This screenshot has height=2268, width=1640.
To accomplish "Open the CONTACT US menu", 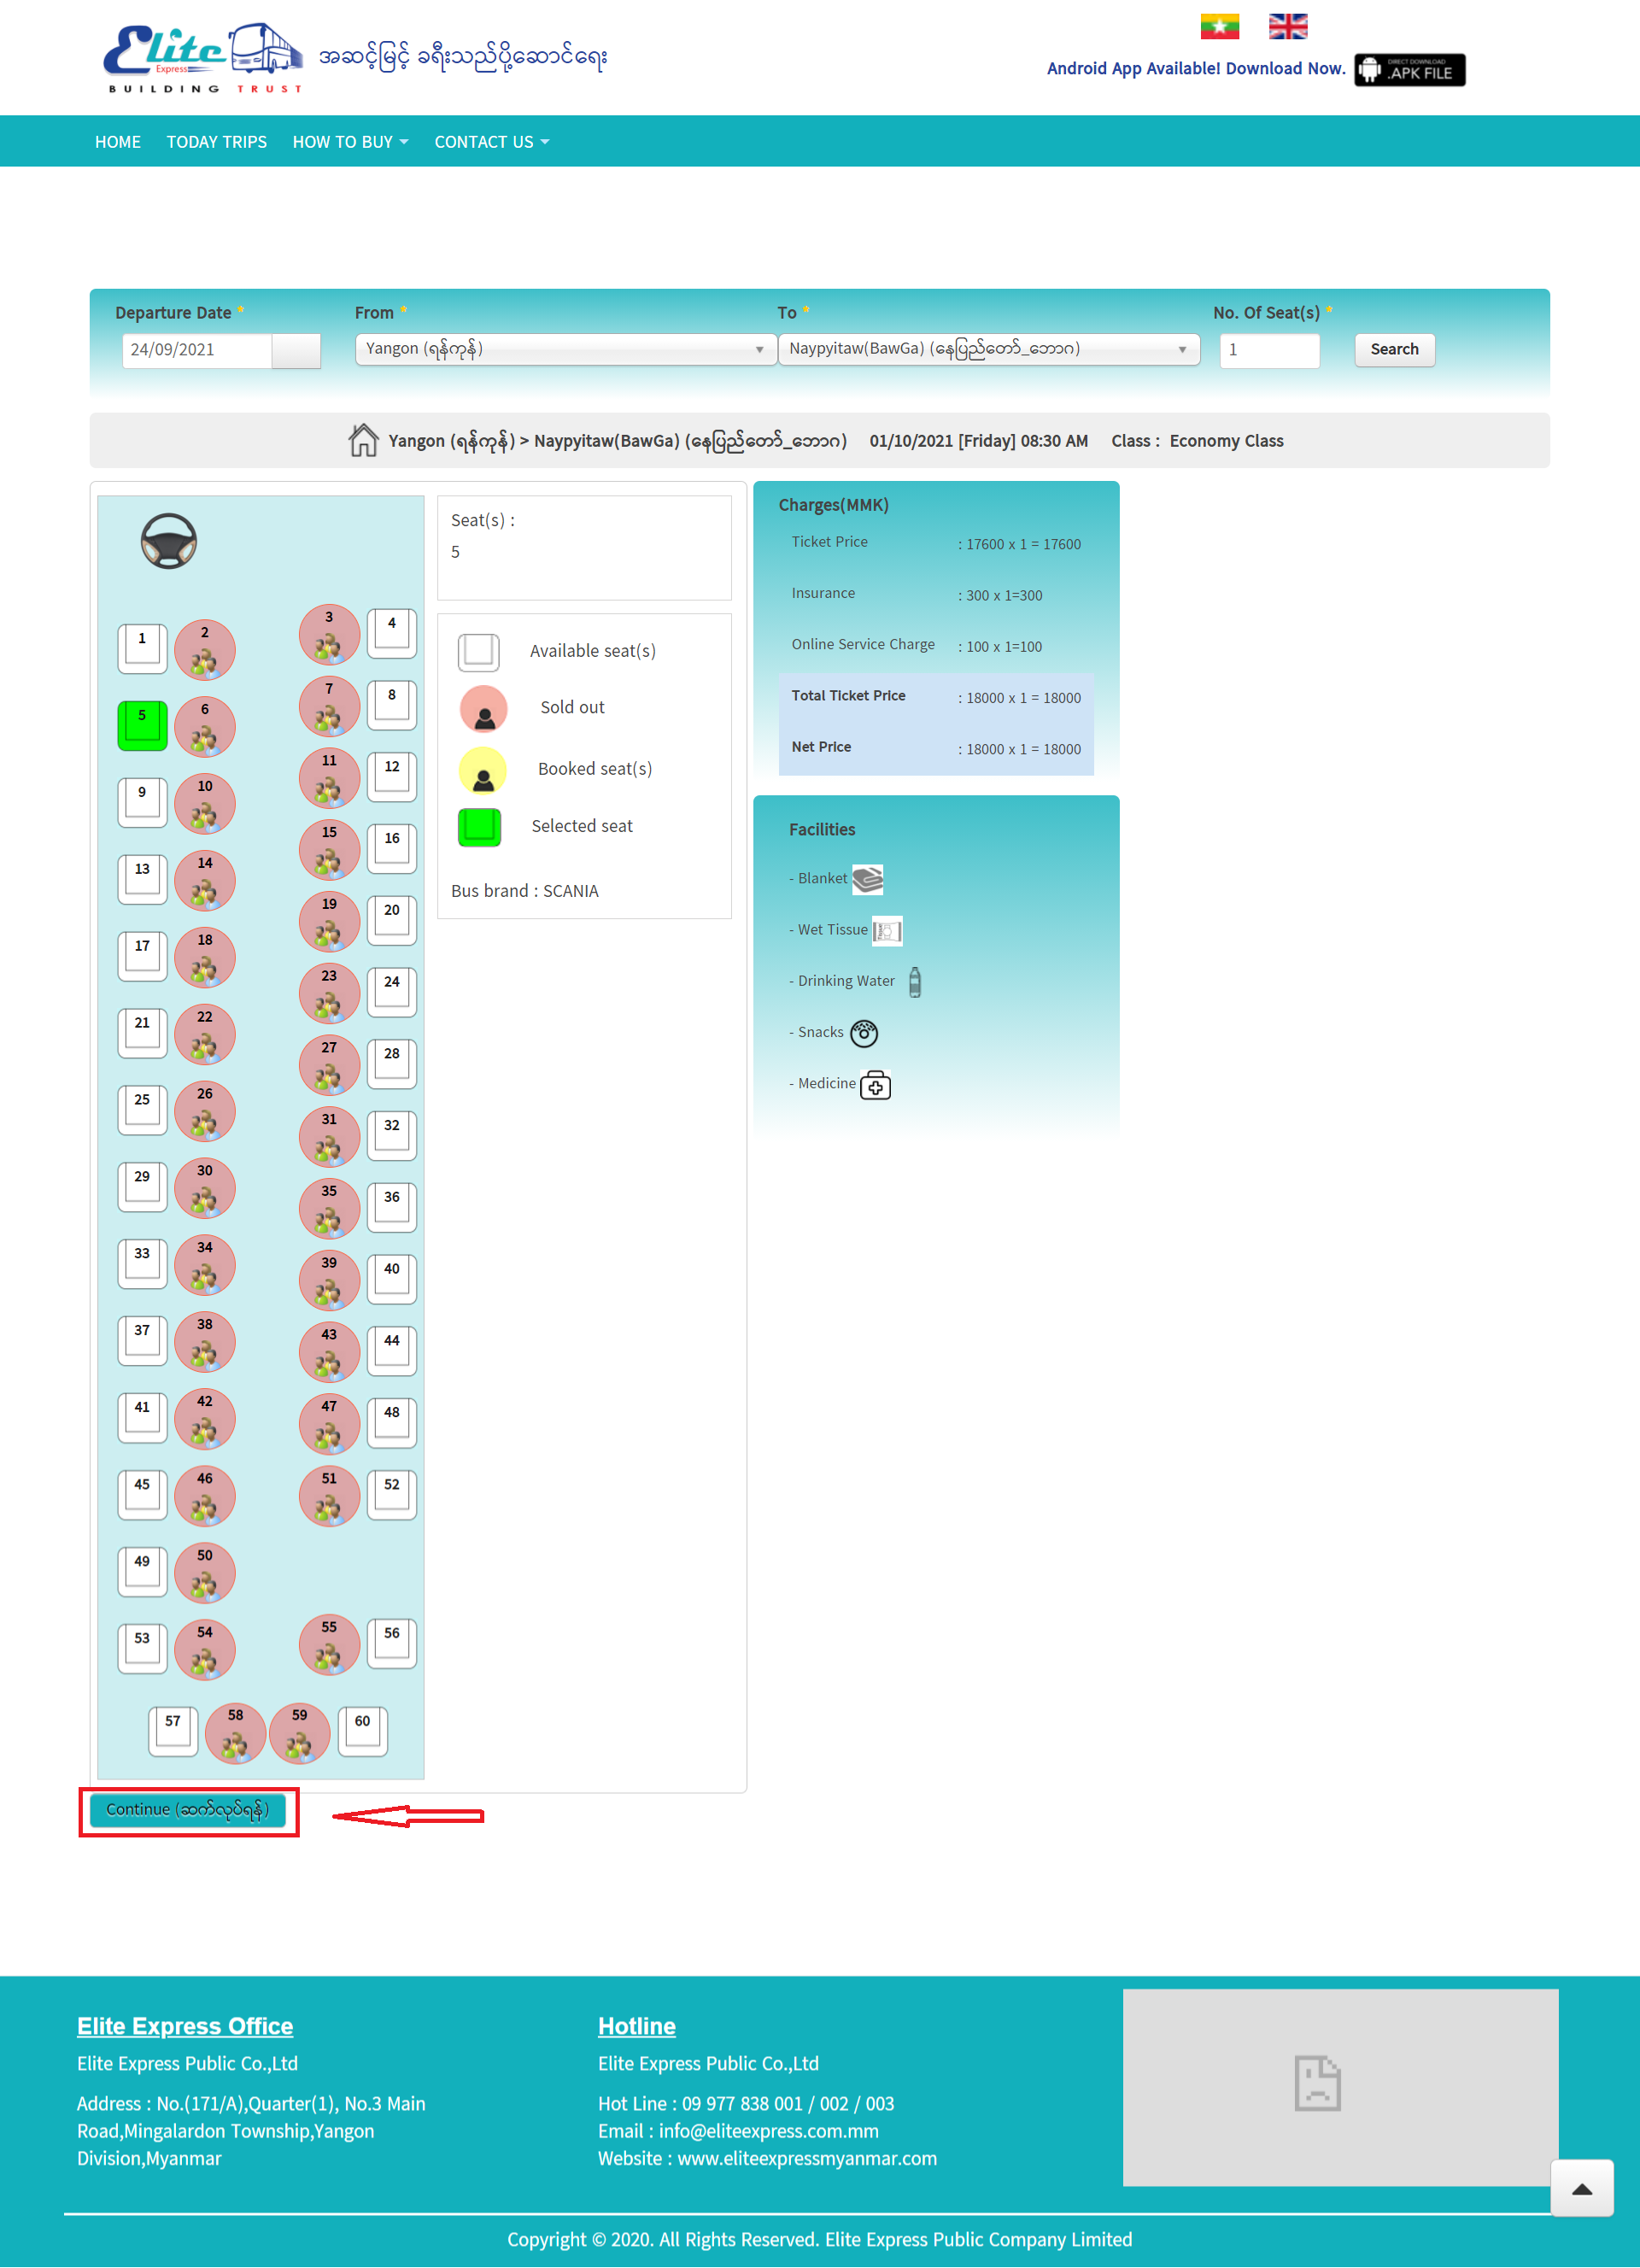I will coord(491,142).
